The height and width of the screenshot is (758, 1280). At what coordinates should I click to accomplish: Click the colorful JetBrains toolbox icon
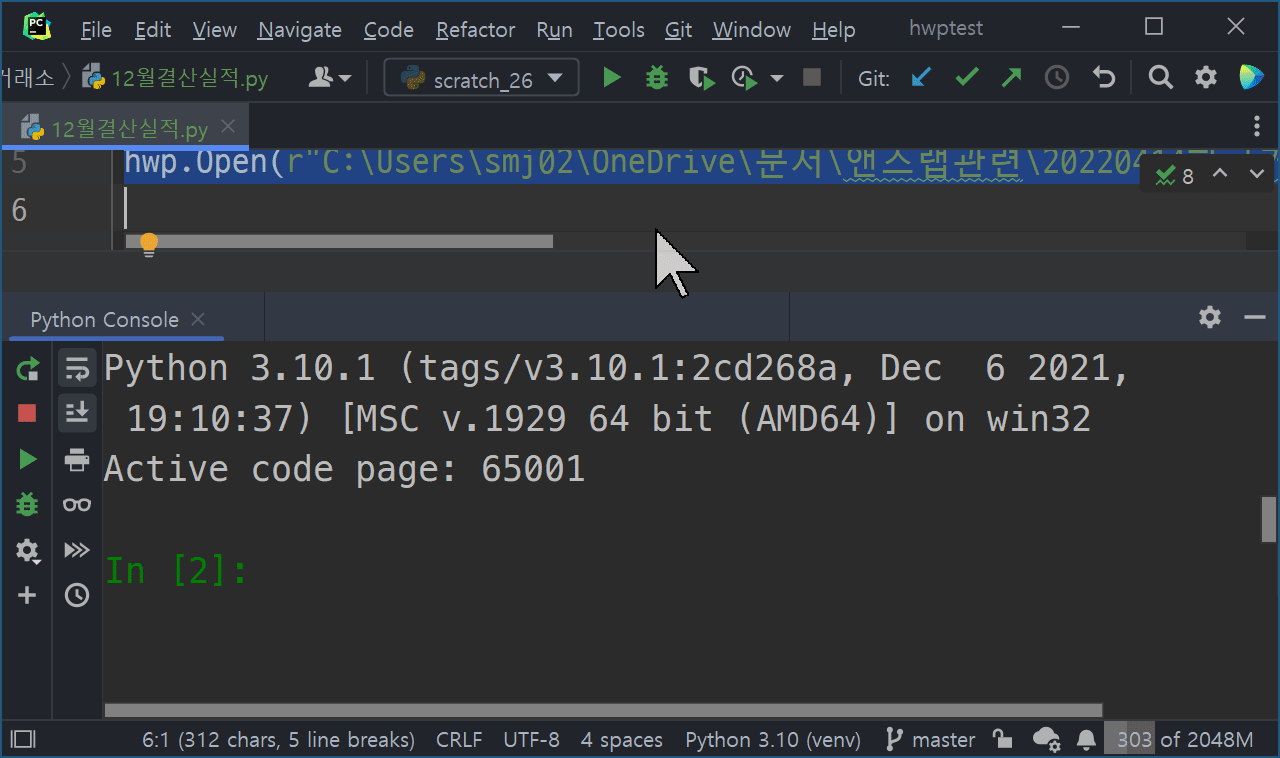(x=1251, y=77)
